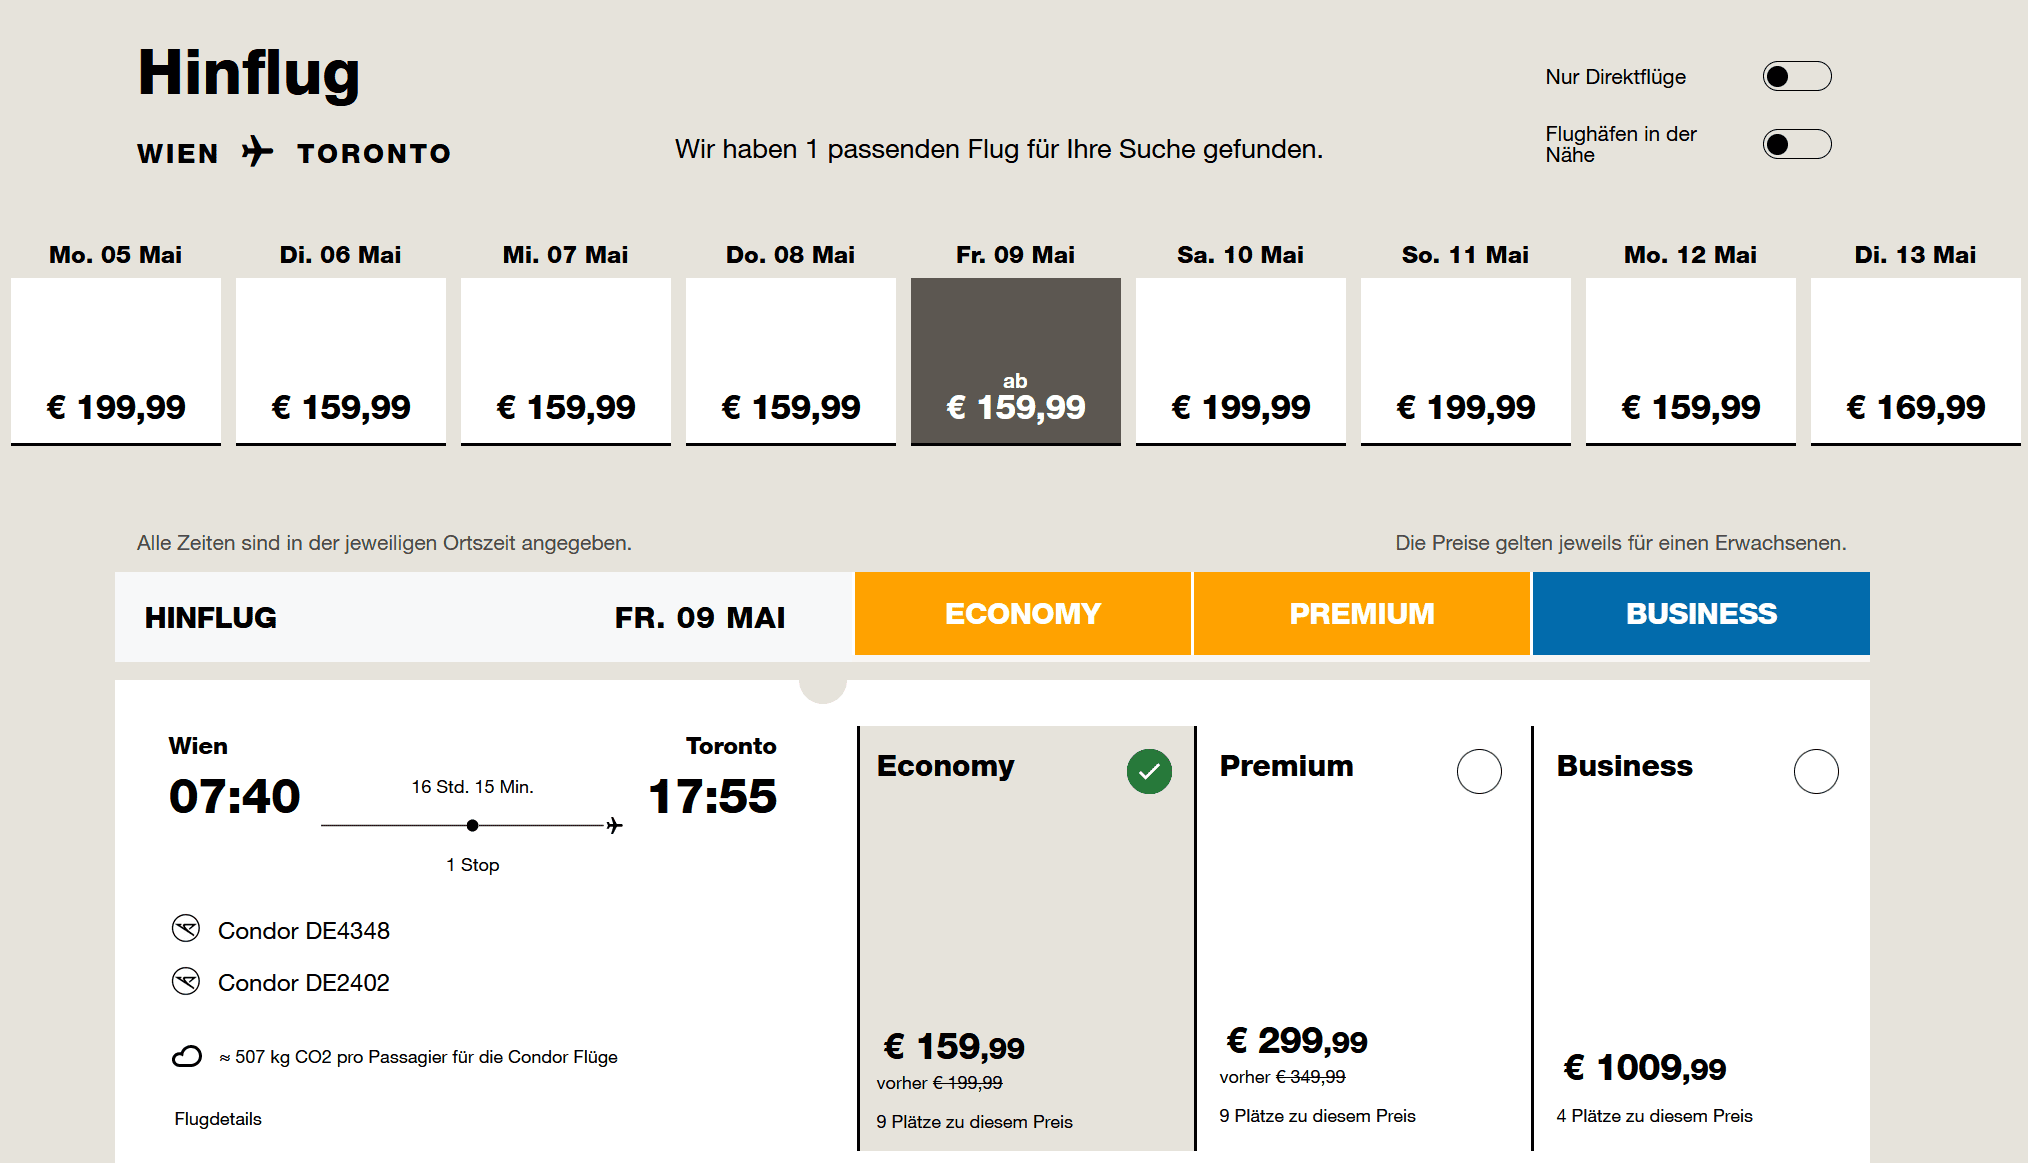This screenshot has width=2028, height=1163.
Task: Click the plane arrow at route line end
Action: [x=614, y=825]
